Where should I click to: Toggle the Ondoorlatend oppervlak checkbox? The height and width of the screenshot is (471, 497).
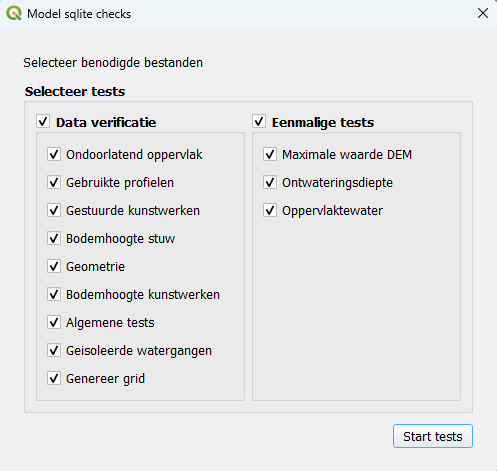(54, 155)
